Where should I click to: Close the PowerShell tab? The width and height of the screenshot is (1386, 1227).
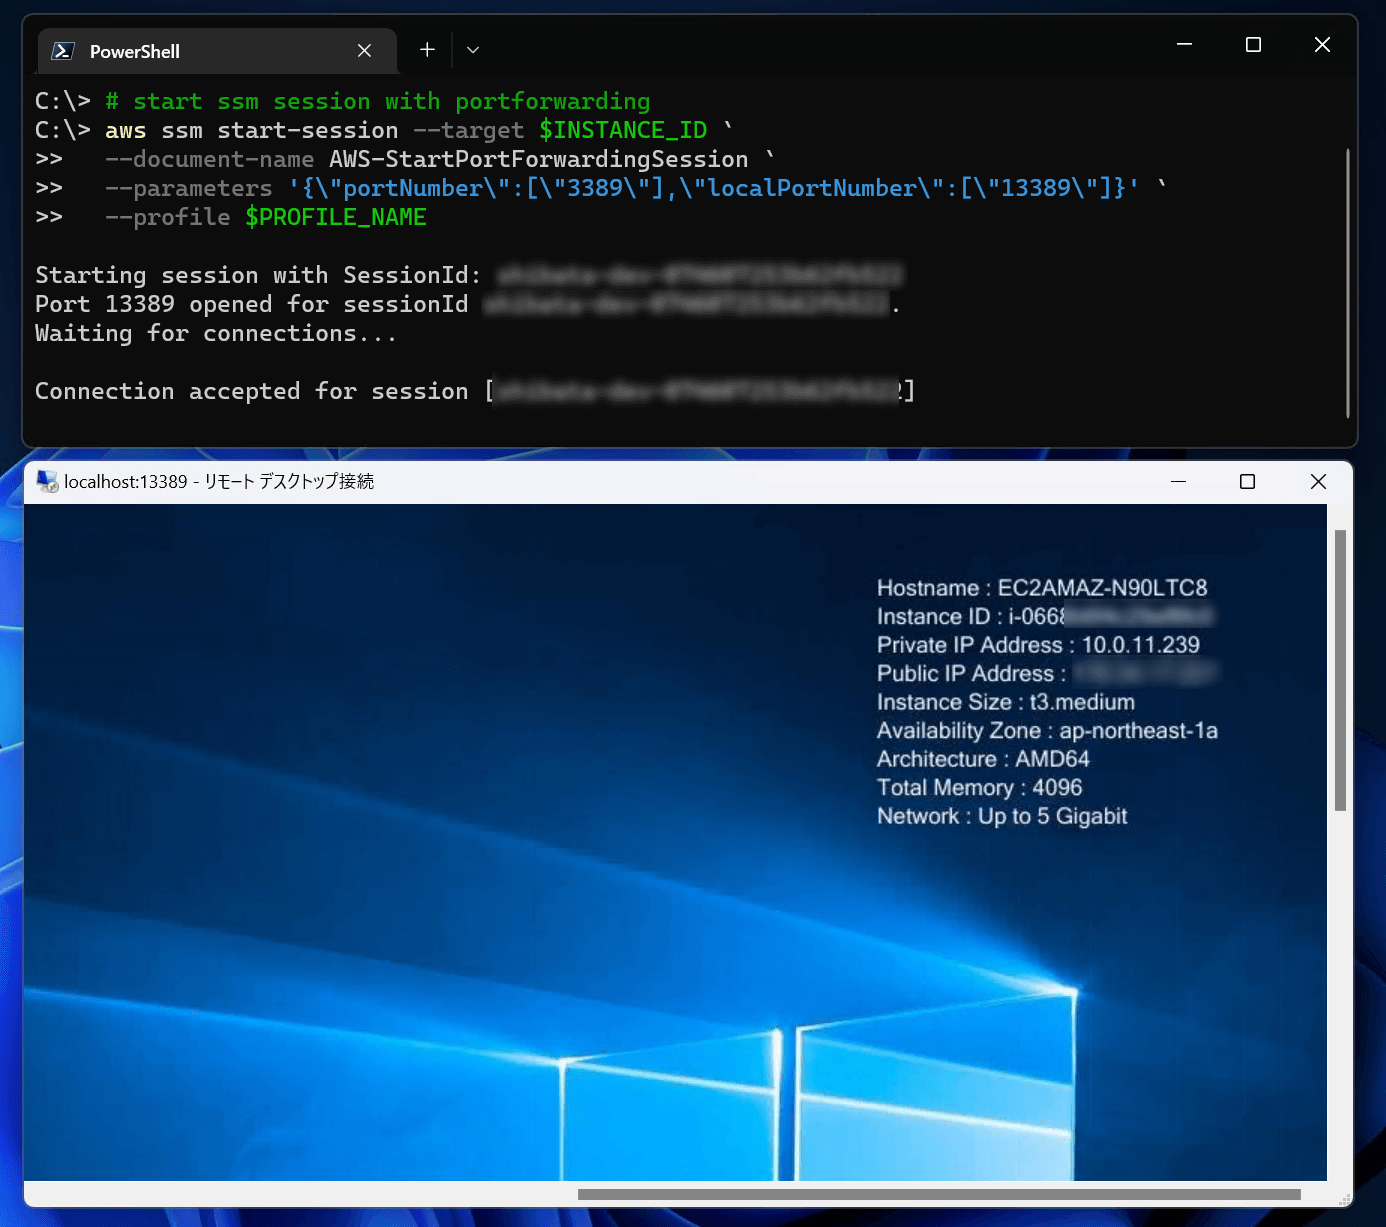[x=364, y=51]
